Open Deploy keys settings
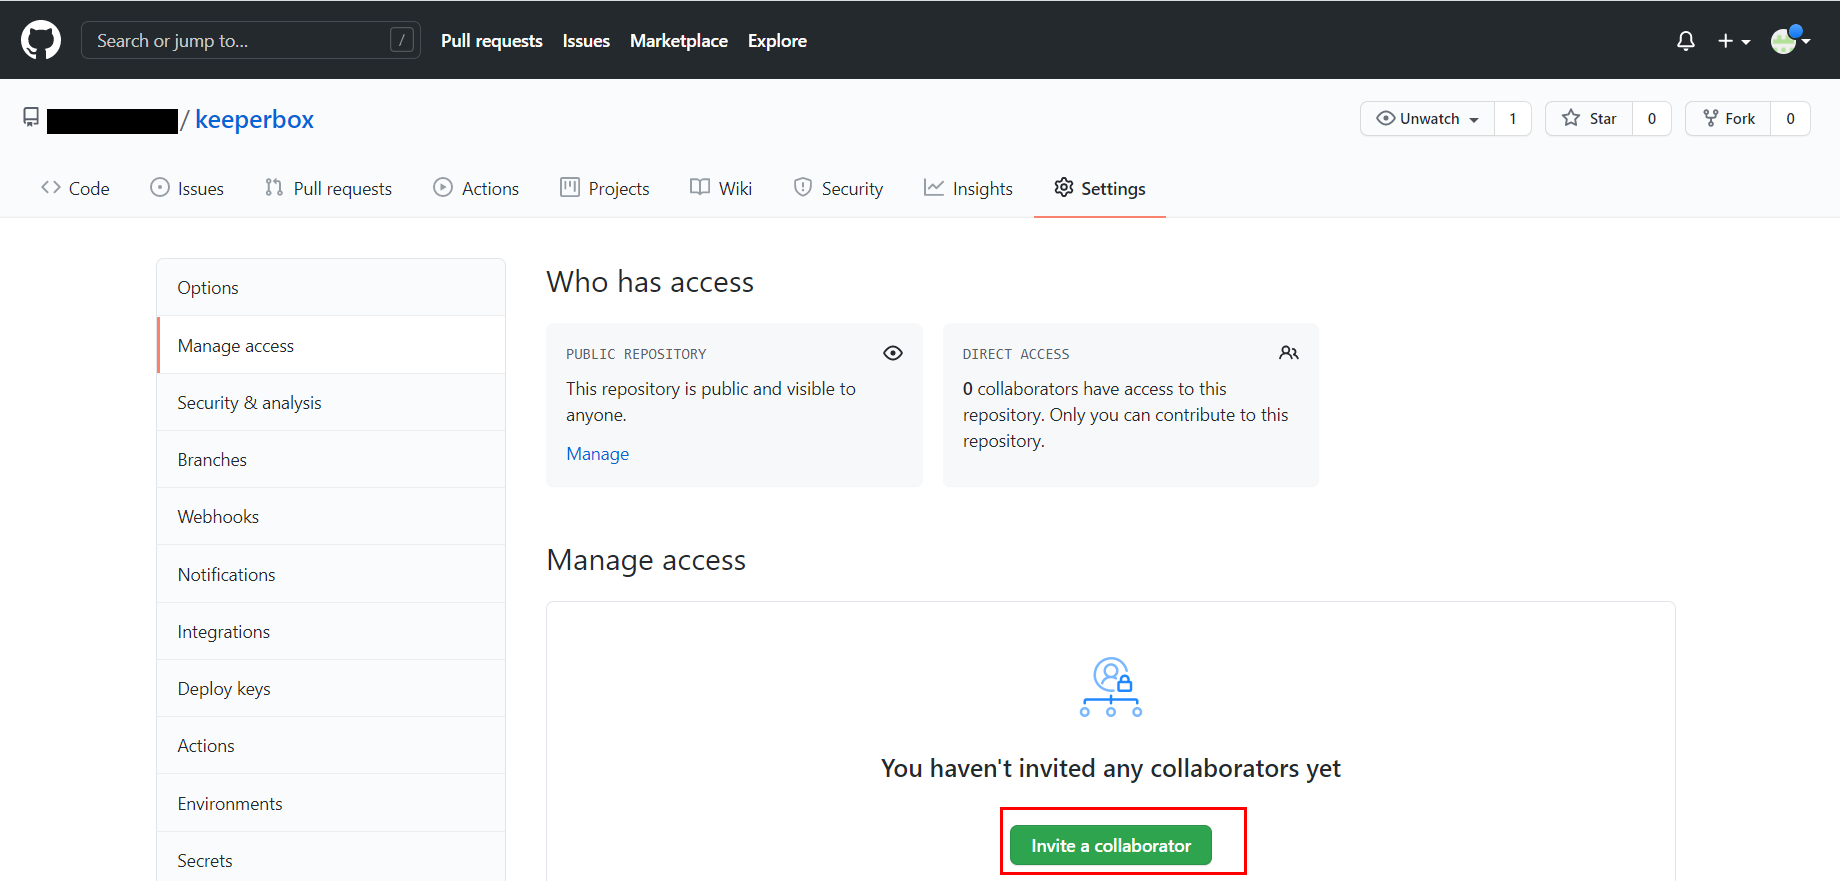 pyautogui.click(x=331, y=688)
